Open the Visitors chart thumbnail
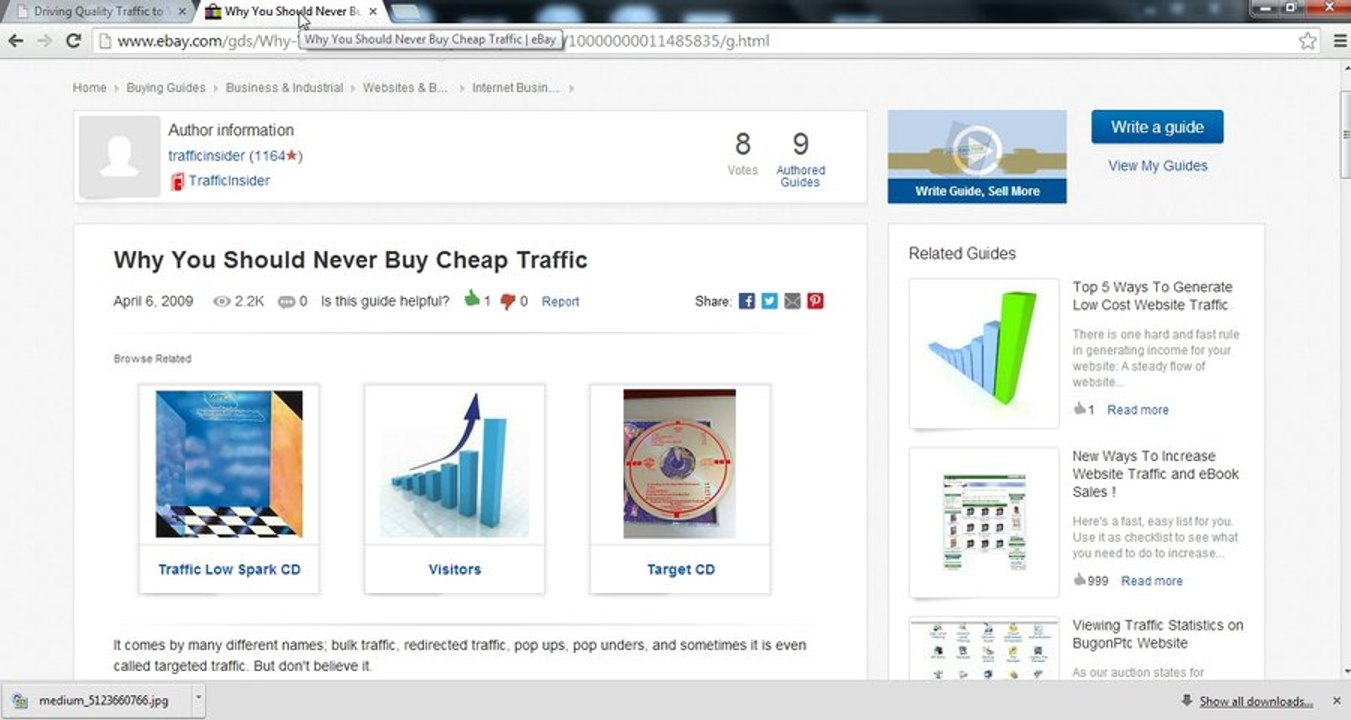The width and height of the screenshot is (1351, 720). click(x=455, y=464)
